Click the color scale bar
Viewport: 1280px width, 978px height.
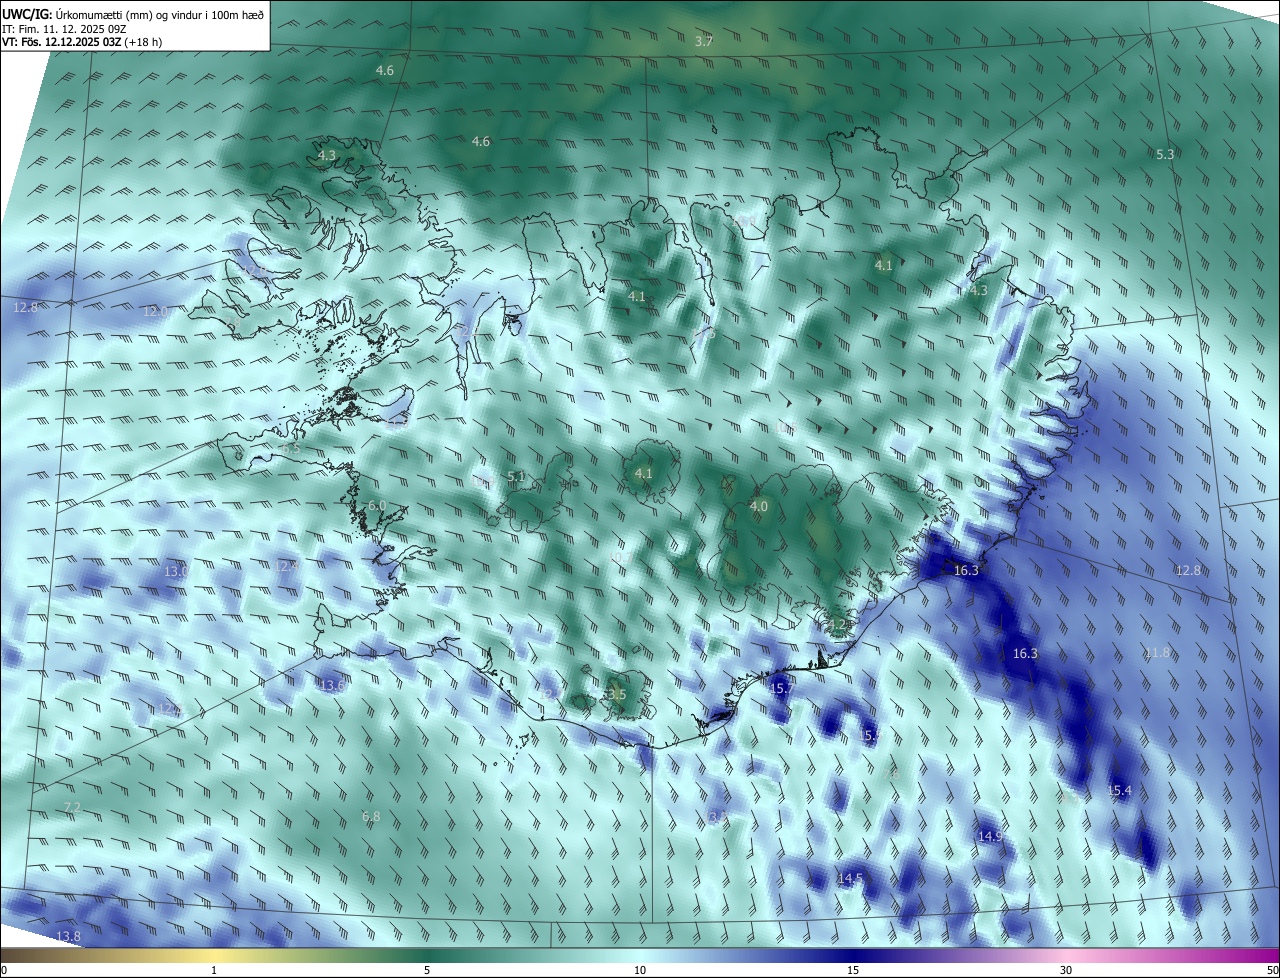pyautogui.click(x=640, y=956)
